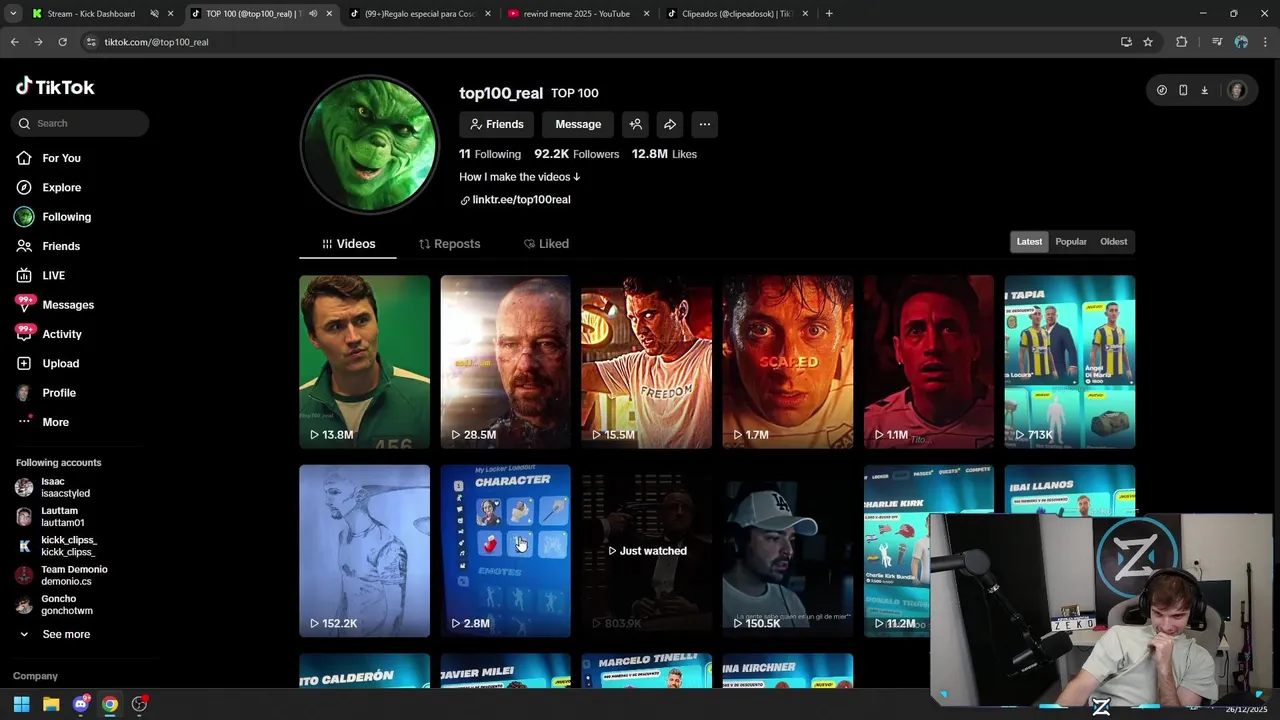Open the SCARED video with 1.7M views
The height and width of the screenshot is (720, 1280).
[788, 362]
